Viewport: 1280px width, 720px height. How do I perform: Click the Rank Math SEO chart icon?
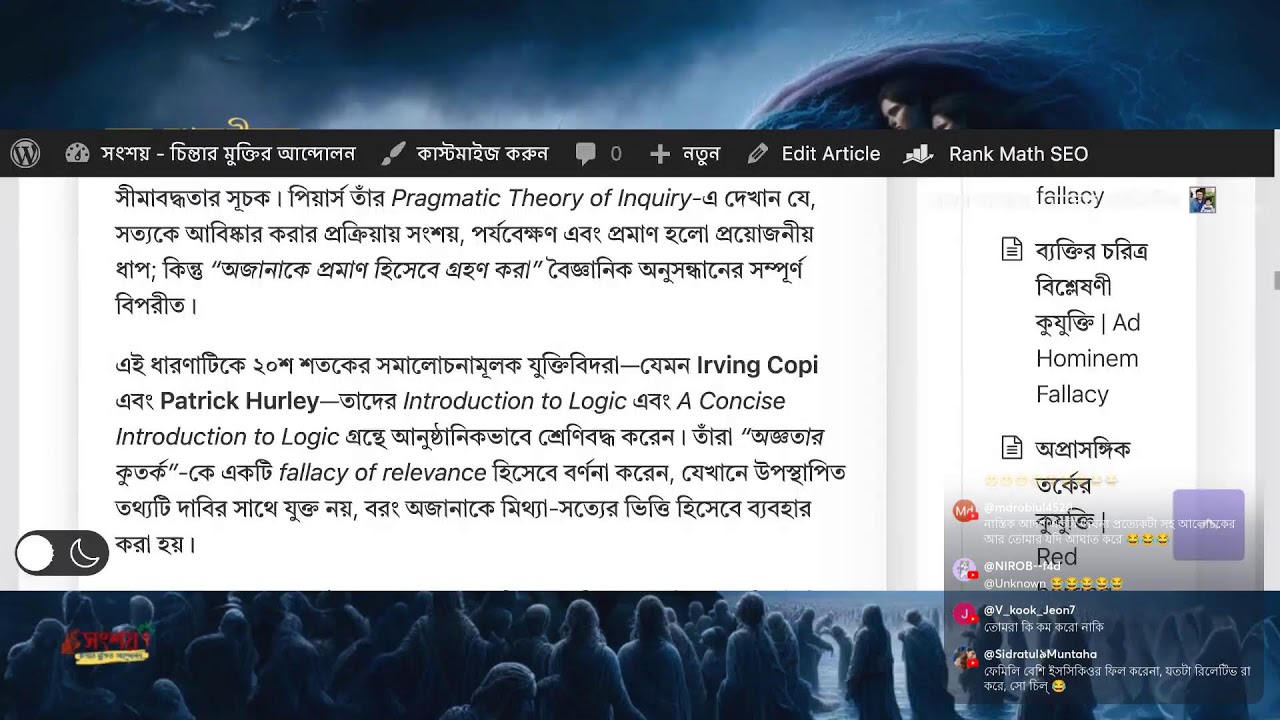919,154
